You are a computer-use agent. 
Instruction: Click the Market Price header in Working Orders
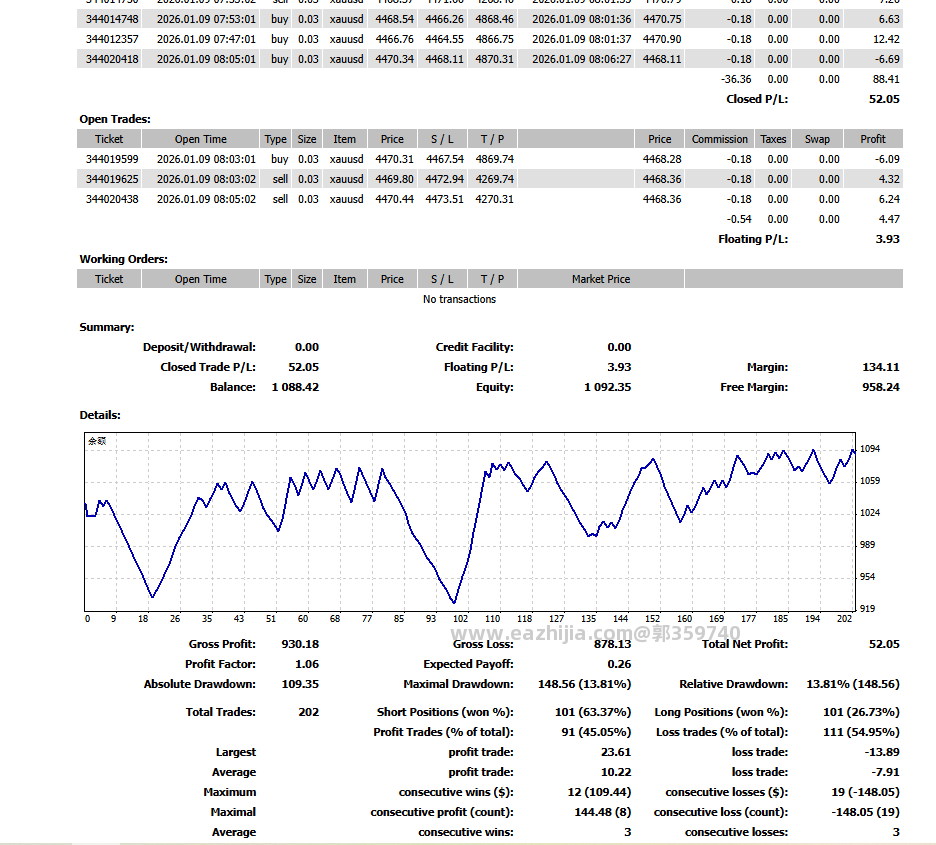point(601,279)
